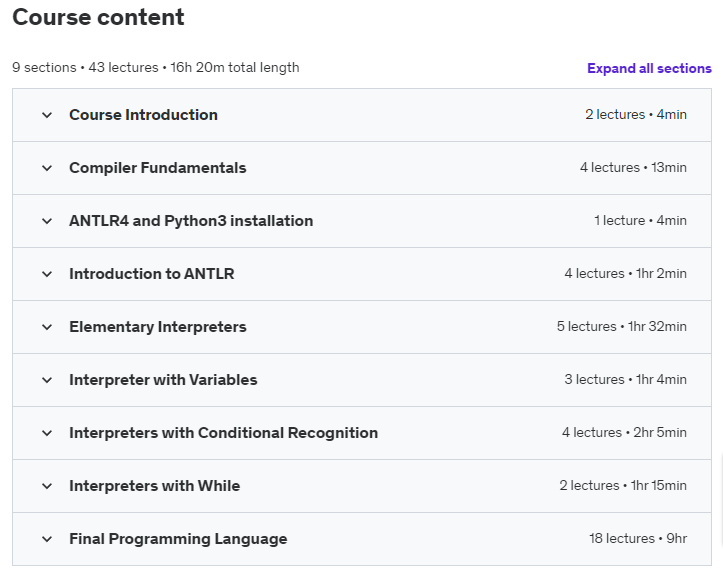The width and height of the screenshot is (723, 570).
Task: Select the Elementary Interpreters title
Action: (158, 327)
